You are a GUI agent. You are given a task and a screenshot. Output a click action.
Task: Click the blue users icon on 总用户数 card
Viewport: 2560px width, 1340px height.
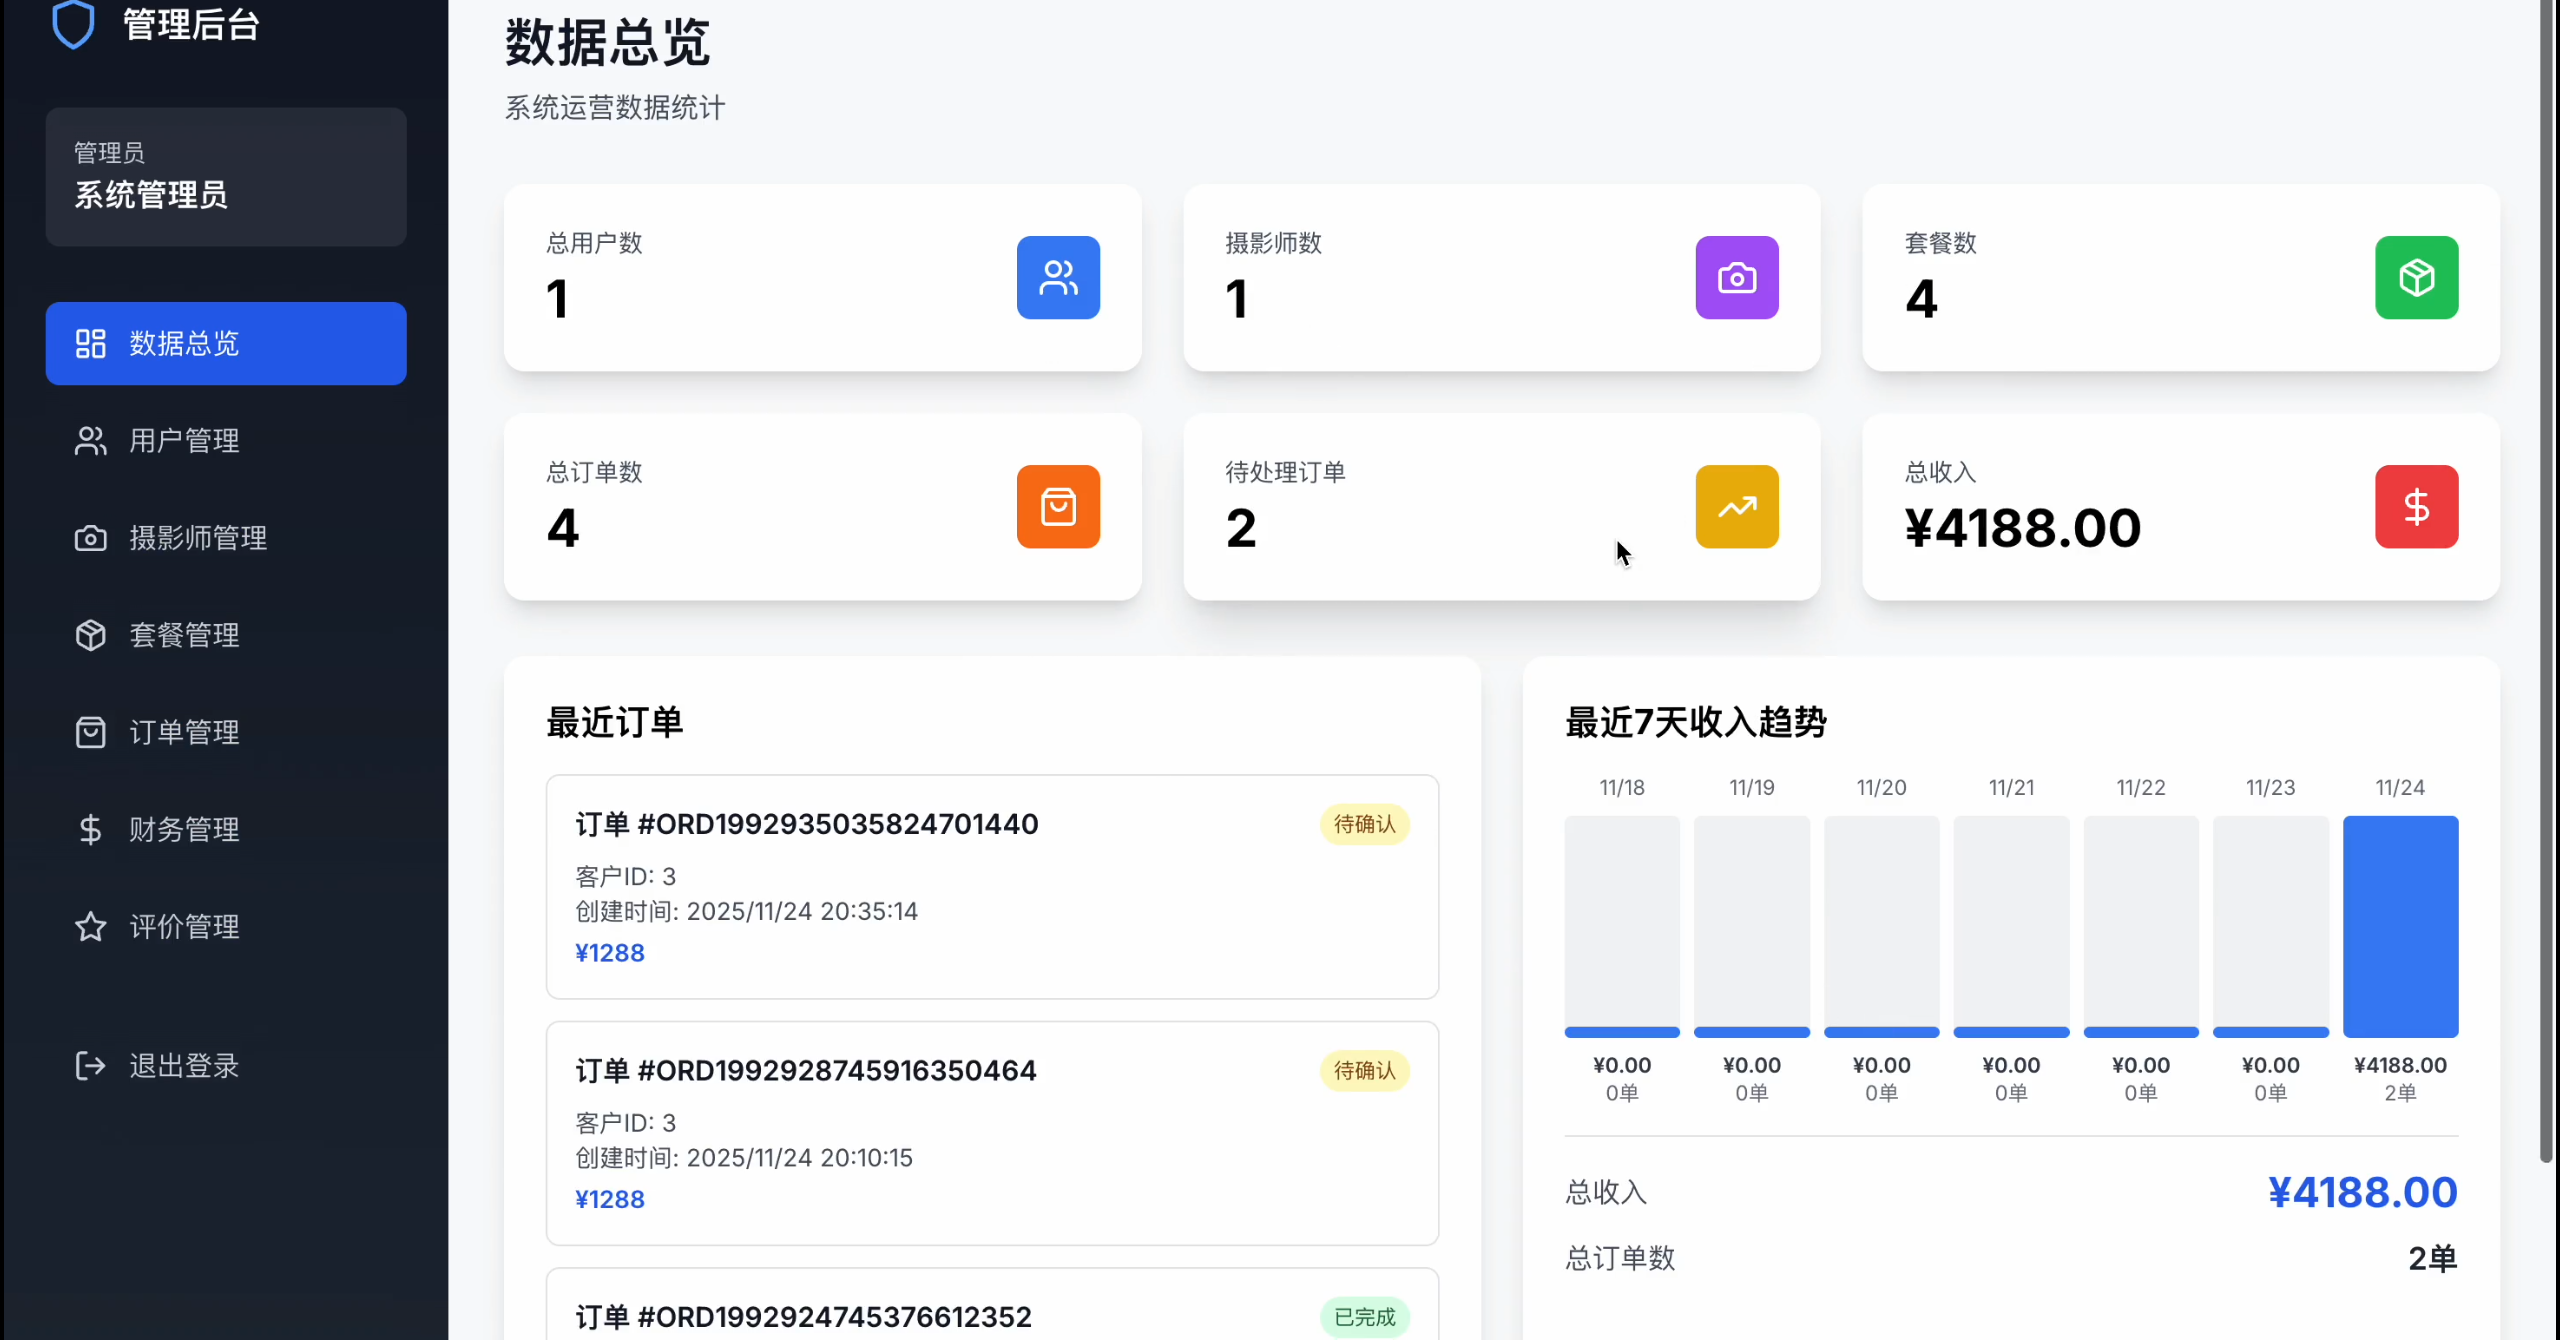(1058, 277)
